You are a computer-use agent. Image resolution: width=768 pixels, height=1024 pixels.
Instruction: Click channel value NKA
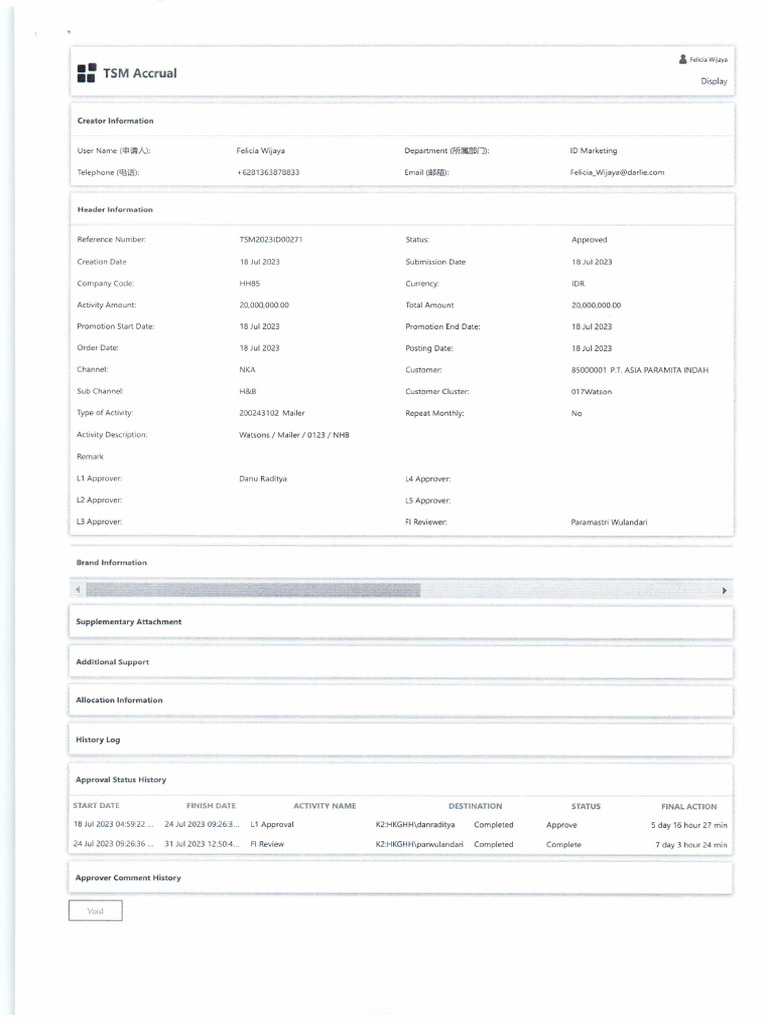tap(248, 370)
